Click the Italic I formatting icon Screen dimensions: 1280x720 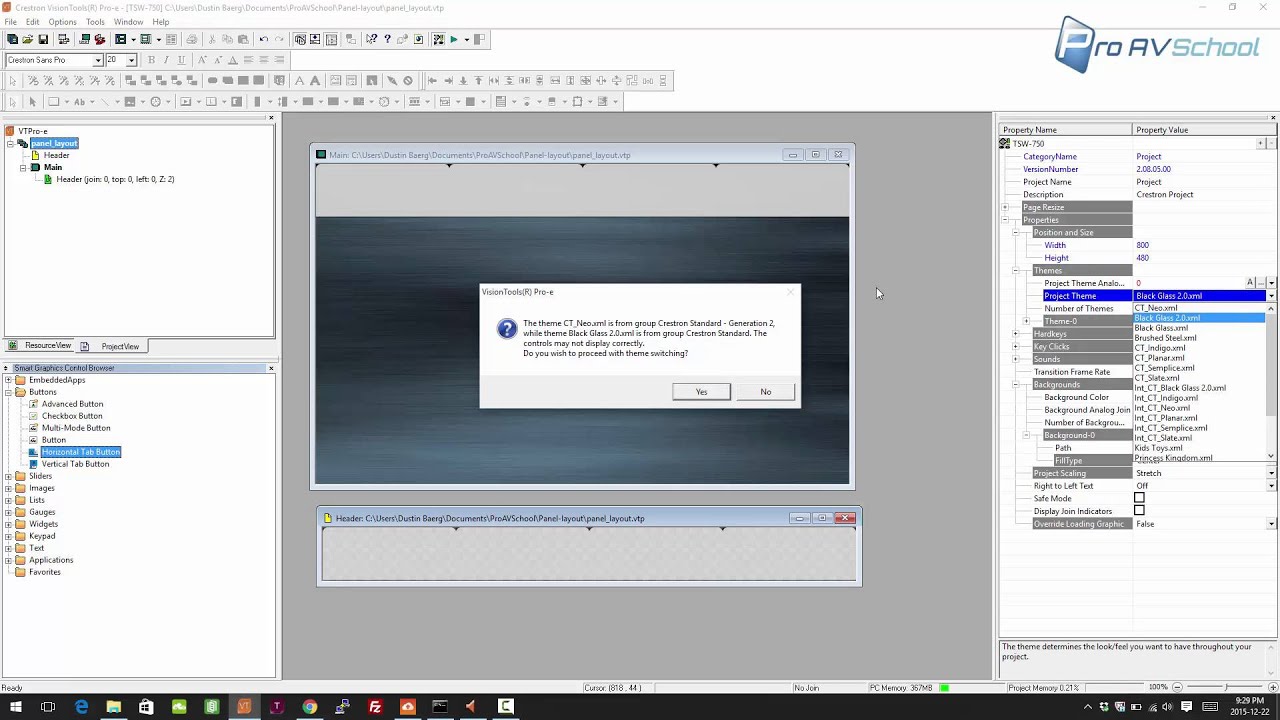(x=166, y=60)
